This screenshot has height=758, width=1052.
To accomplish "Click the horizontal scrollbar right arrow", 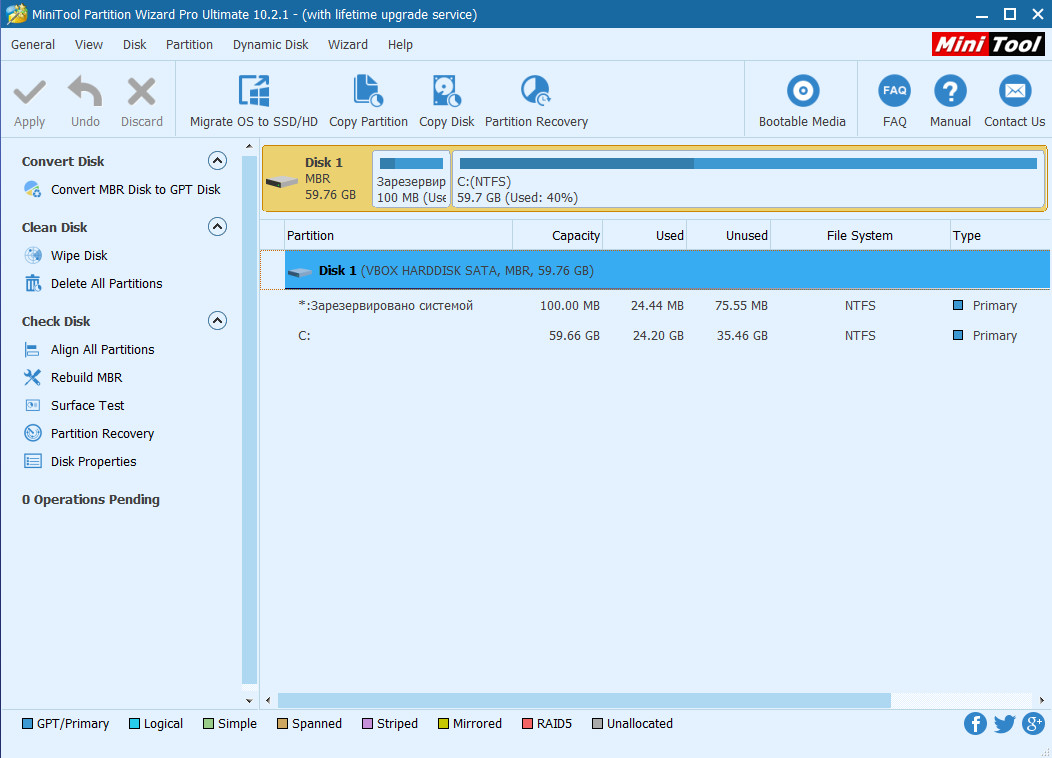I will [1042, 700].
